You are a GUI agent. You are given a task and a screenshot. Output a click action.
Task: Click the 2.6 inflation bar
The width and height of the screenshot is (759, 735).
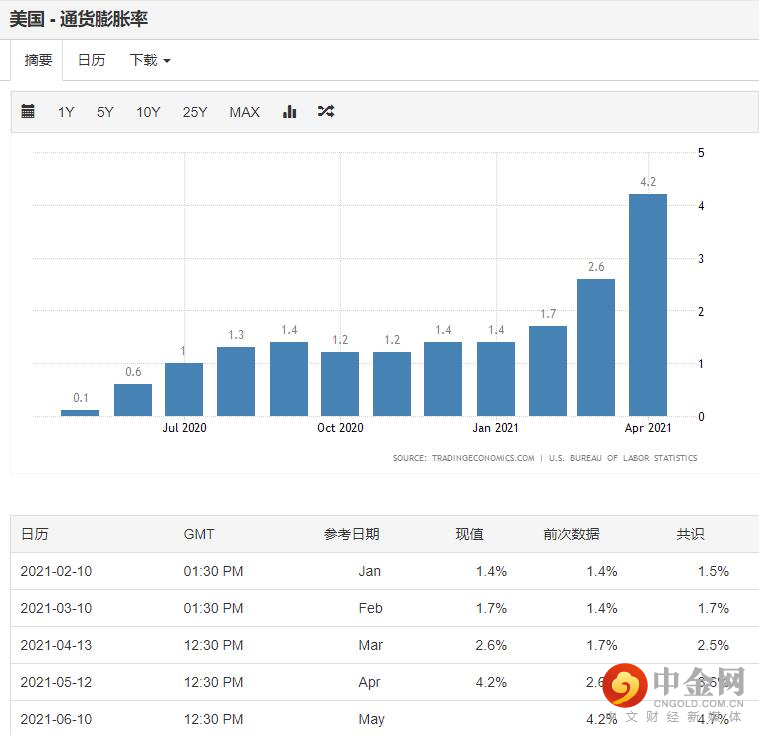596,347
